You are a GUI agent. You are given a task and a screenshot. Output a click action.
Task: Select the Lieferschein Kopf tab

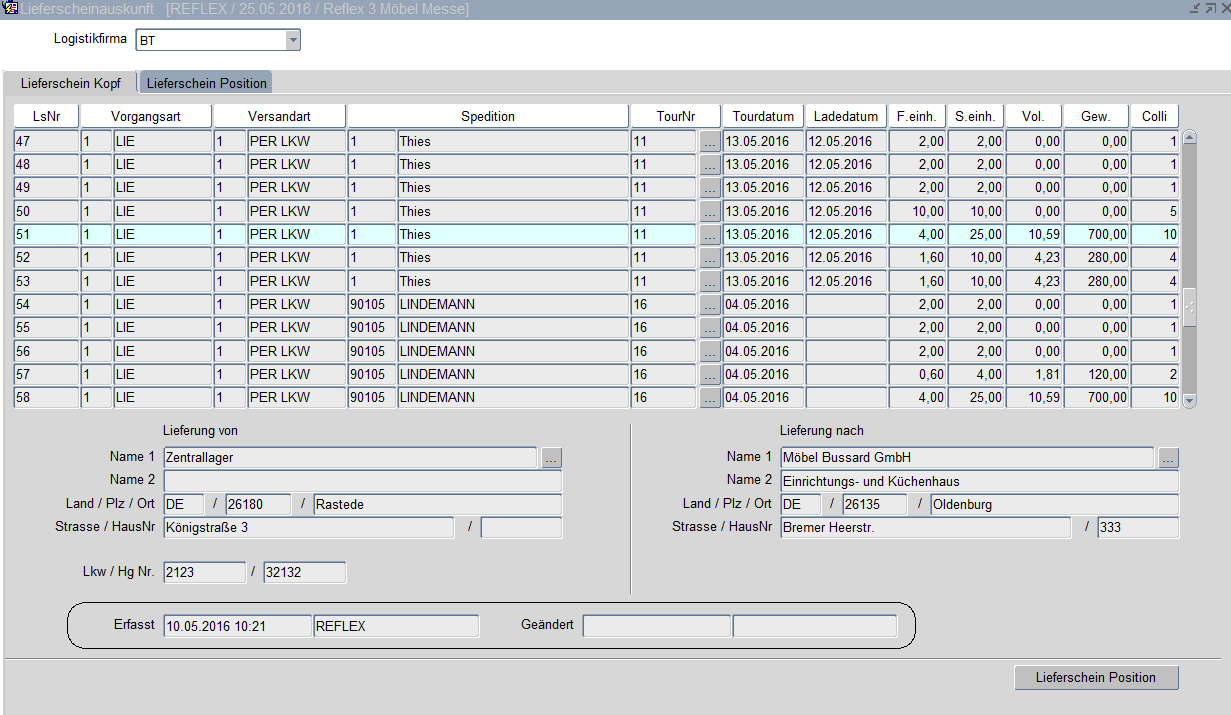[x=71, y=83]
